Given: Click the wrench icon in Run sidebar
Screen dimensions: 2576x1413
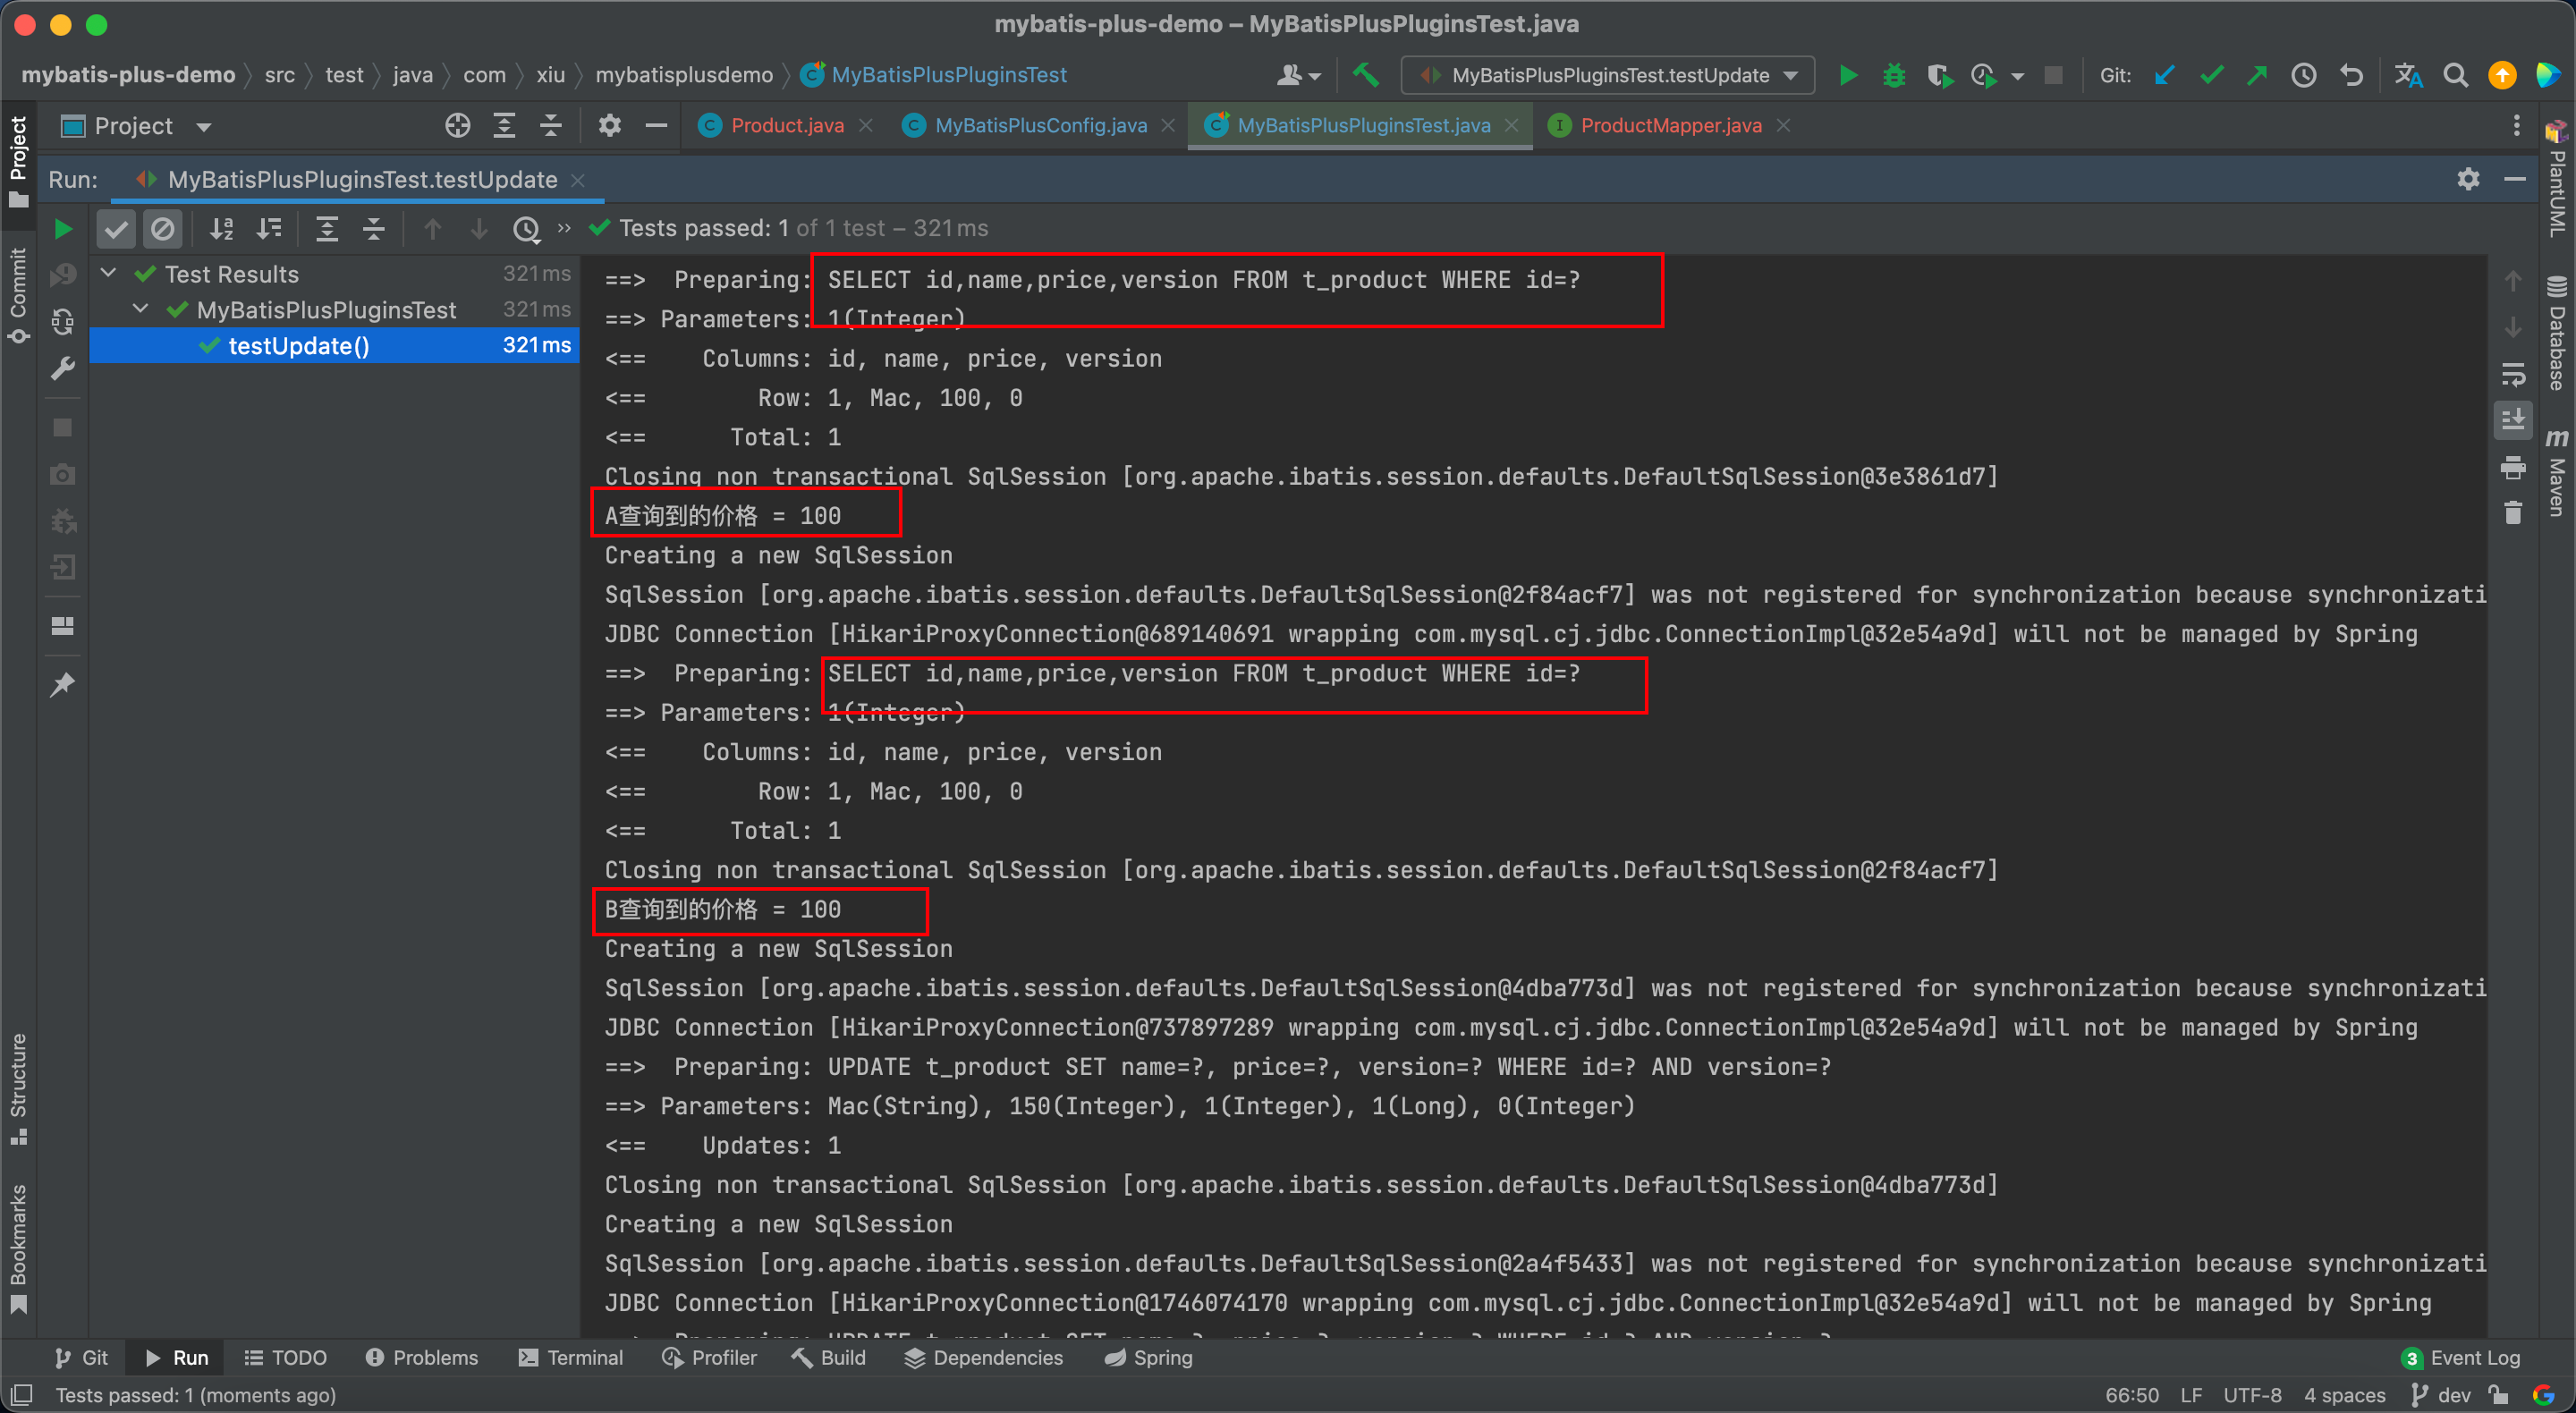Looking at the screenshot, I should pyautogui.click(x=63, y=369).
